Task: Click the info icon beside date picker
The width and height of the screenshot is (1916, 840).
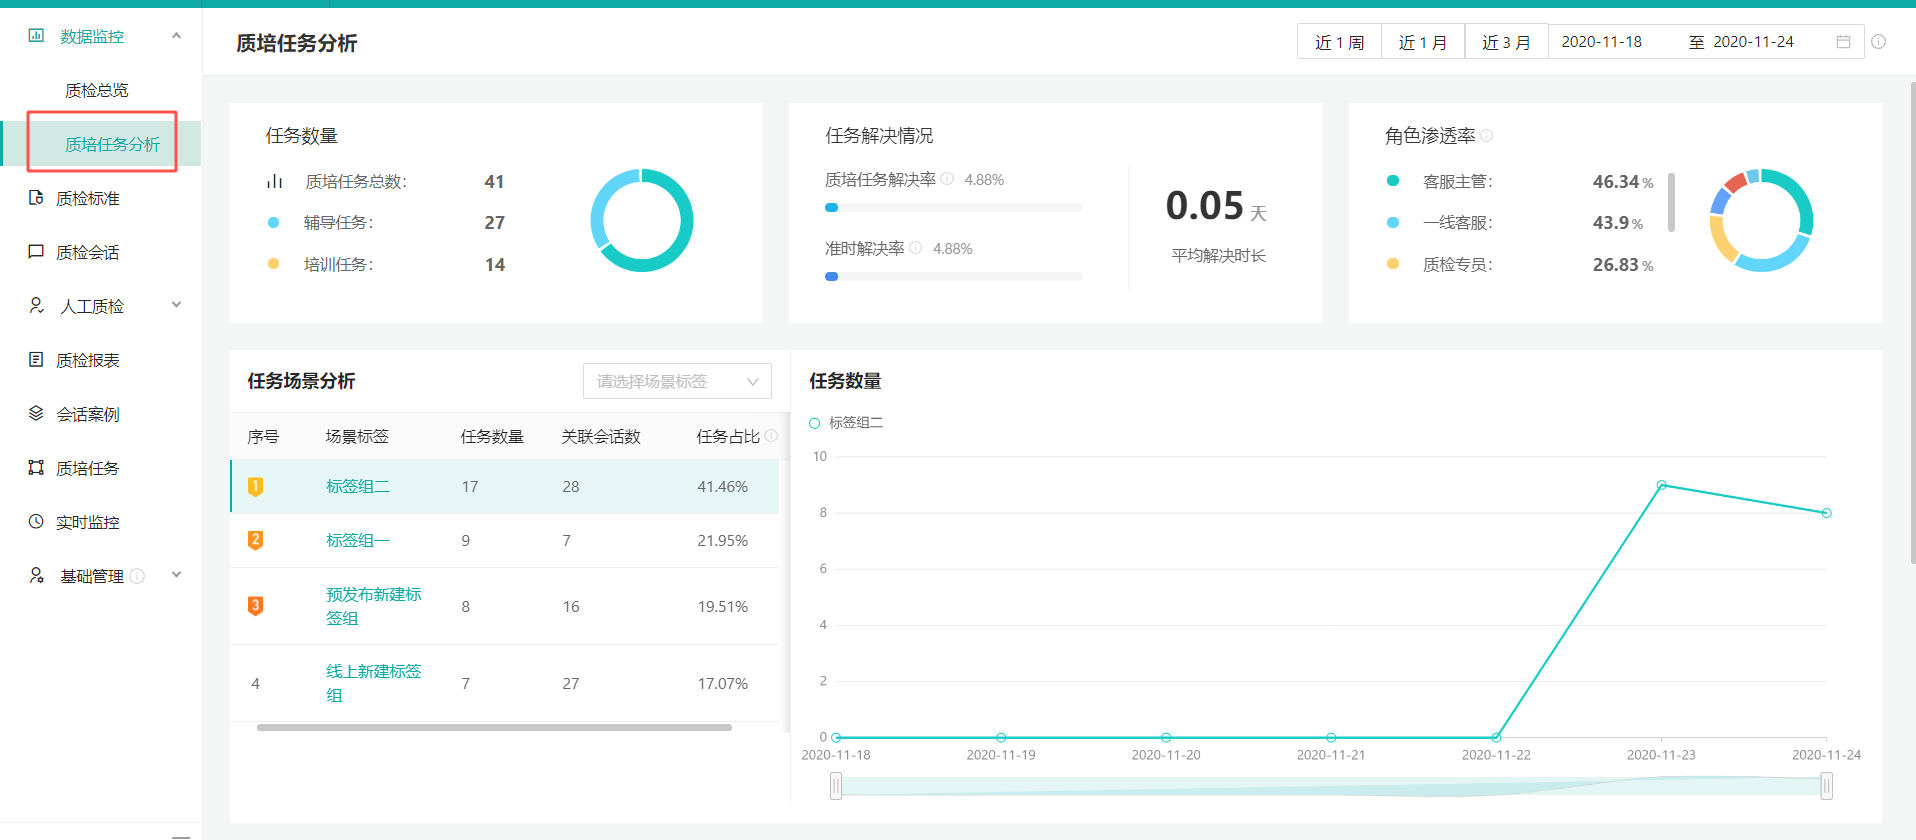Action: [x=1878, y=42]
